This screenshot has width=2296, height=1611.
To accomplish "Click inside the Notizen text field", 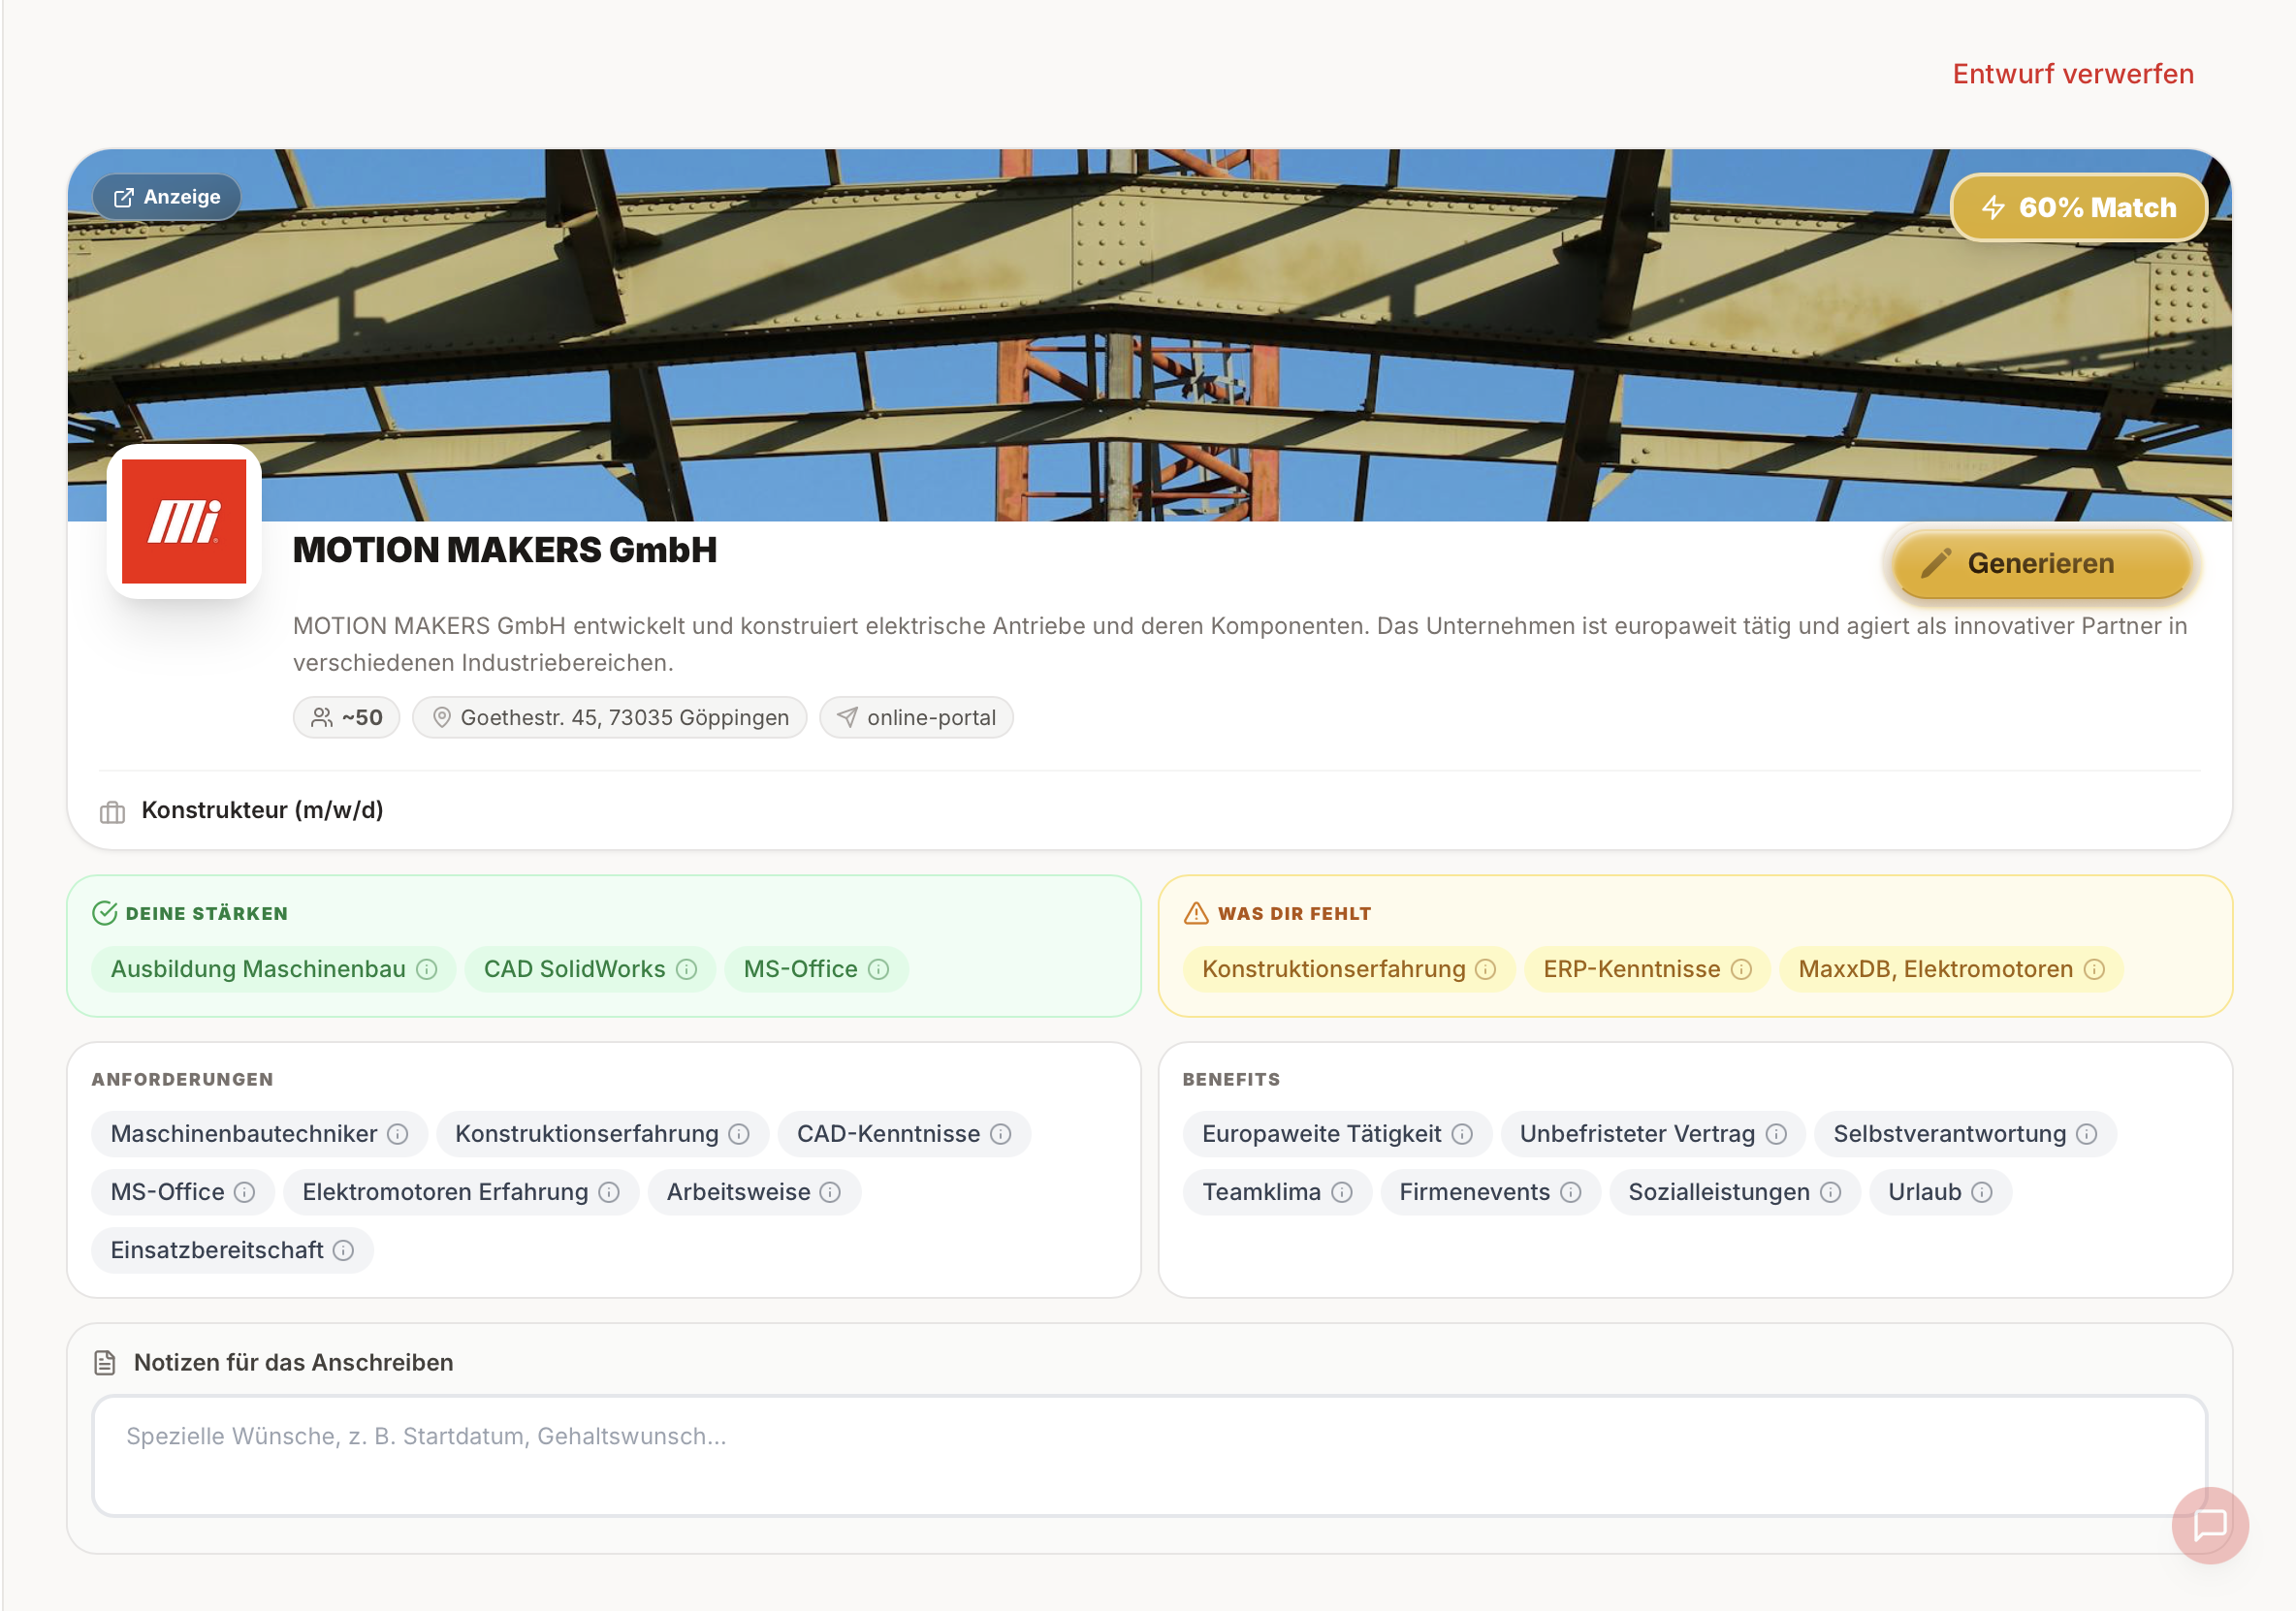I will tap(1148, 1455).
